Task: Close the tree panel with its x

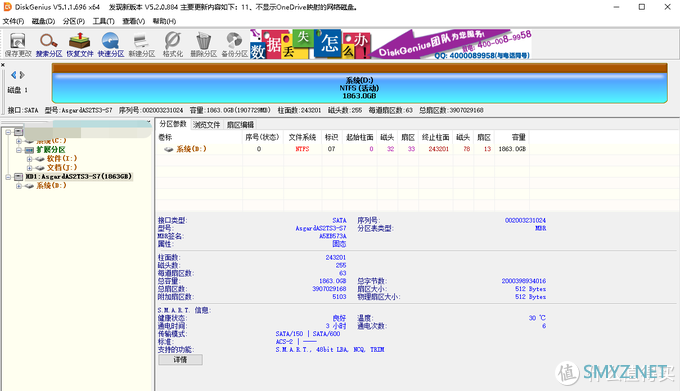Action: [x=149, y=122]
